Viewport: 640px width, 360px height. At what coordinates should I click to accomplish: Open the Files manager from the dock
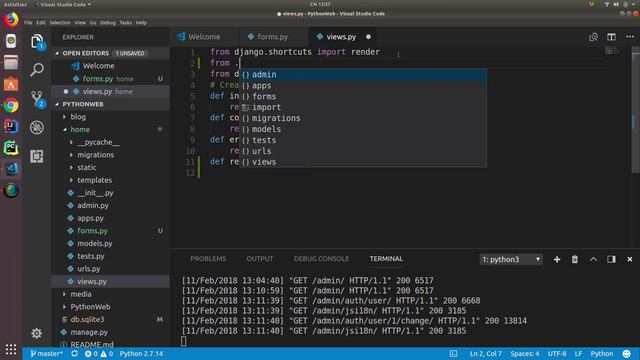click(11, 62)
